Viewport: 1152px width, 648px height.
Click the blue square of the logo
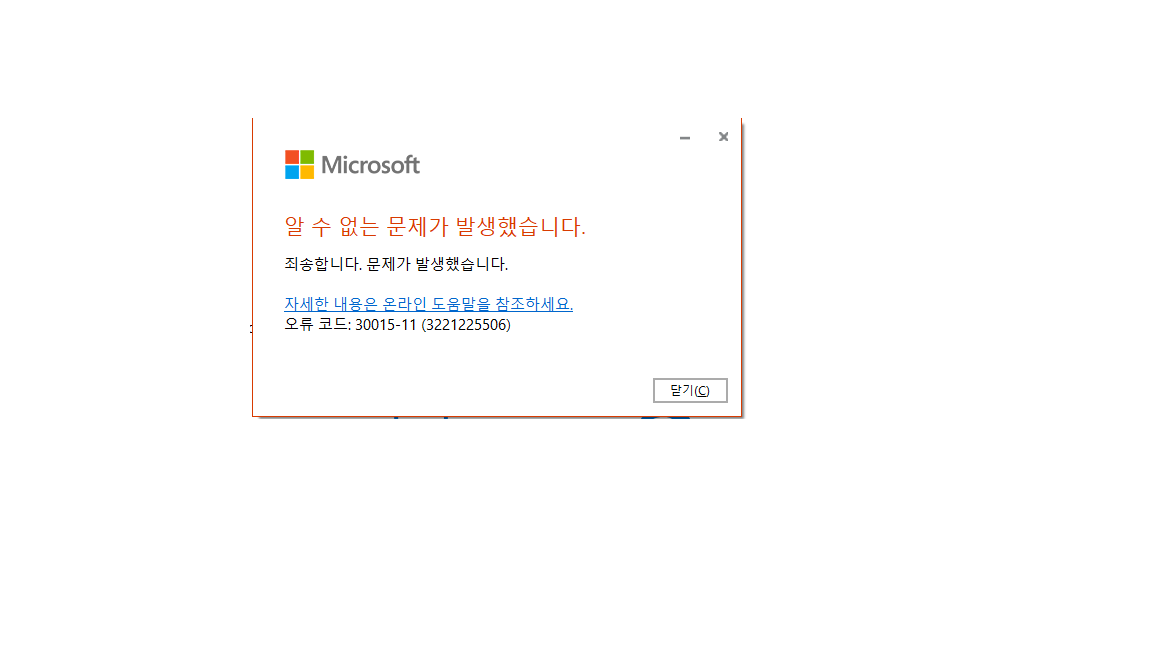[x=292, y=173]
